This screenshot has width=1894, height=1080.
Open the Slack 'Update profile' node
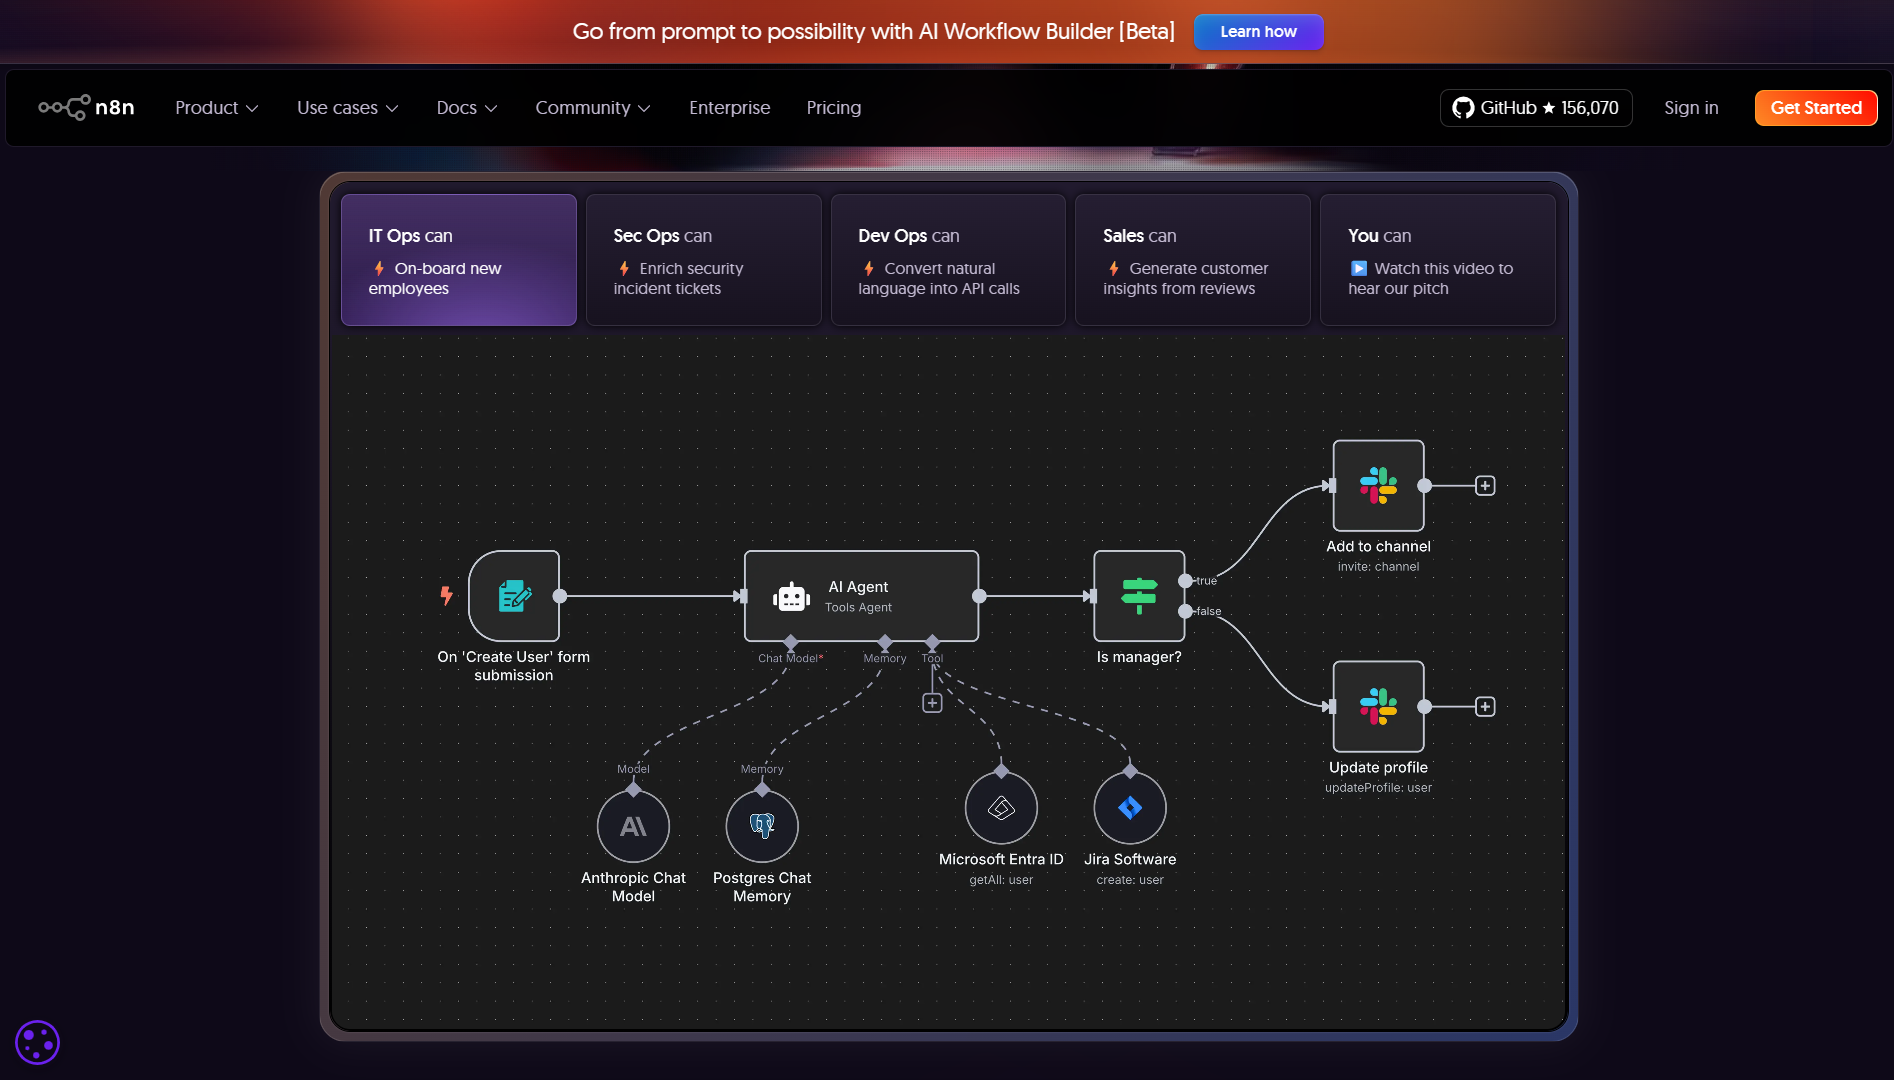1378,707
